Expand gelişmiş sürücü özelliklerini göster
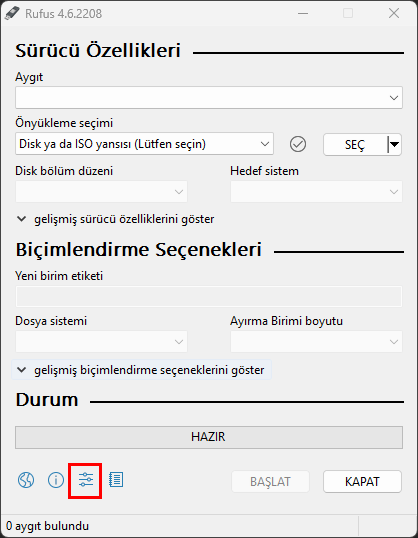418x538 pixels. pyautogui.click(x=116, y=219)
